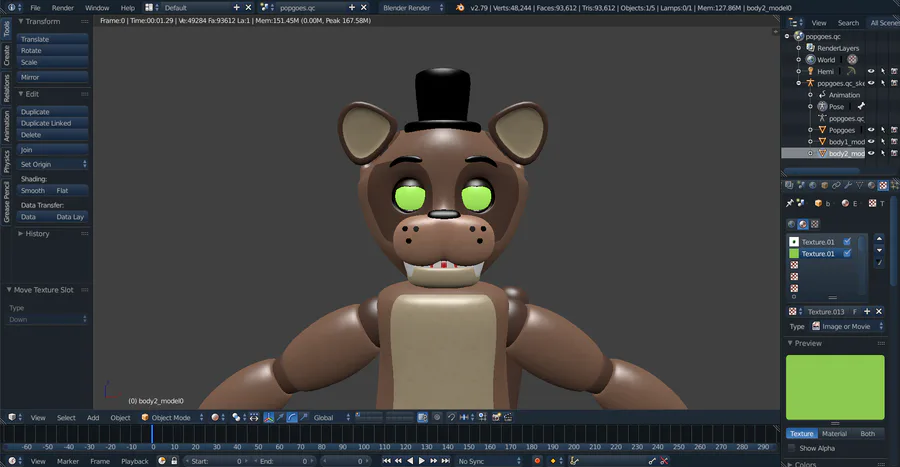Open the World properties tab icon
Screen dimensions: 900x467
[813, 185]
